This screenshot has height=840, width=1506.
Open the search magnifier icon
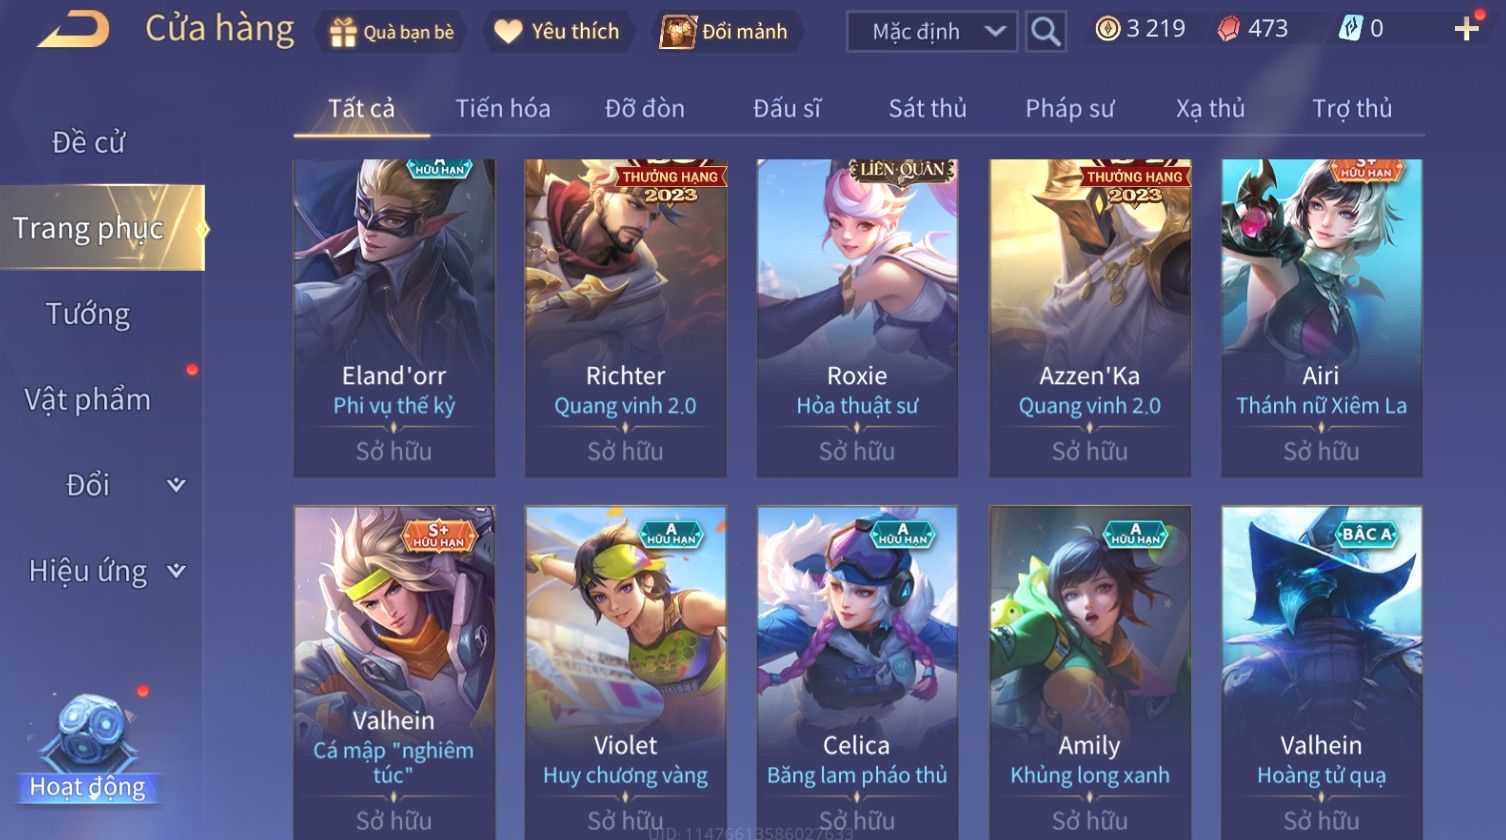point(1045,31)
